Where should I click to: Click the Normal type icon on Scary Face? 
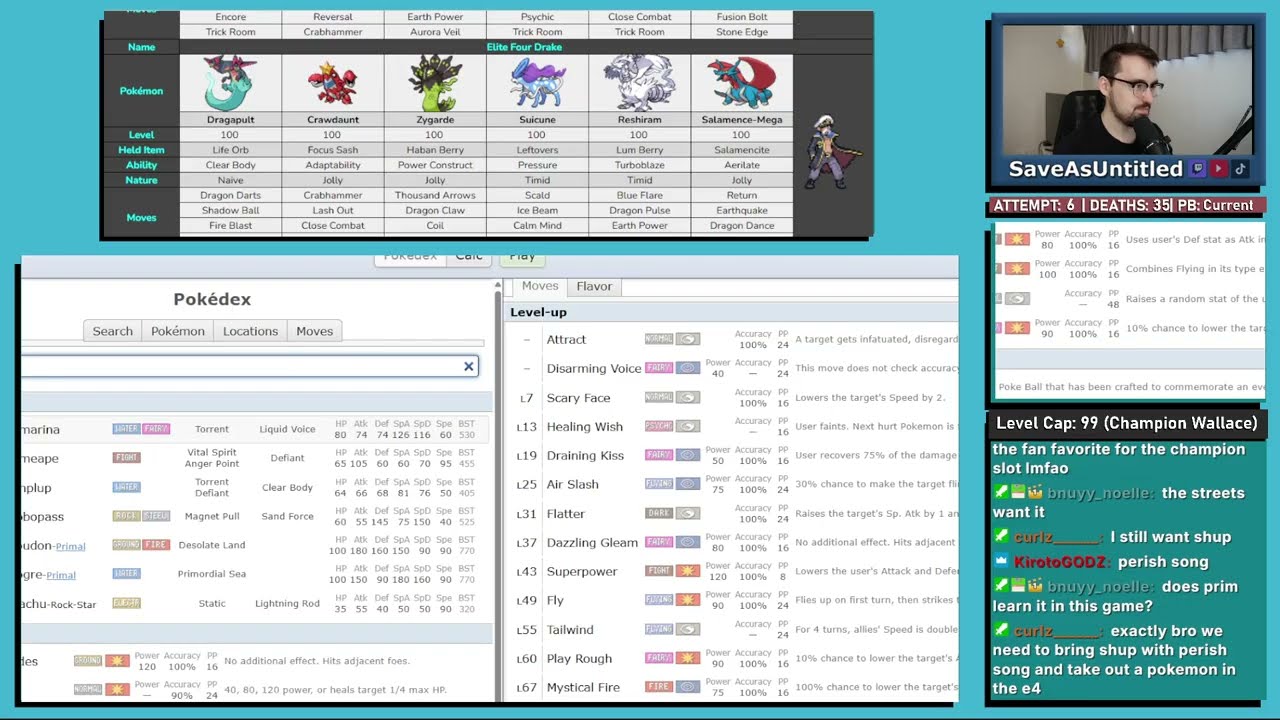coord(659,397)
